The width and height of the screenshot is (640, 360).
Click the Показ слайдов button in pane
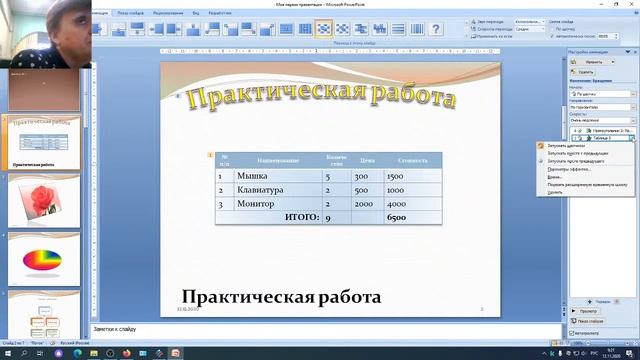click(587, 321)
